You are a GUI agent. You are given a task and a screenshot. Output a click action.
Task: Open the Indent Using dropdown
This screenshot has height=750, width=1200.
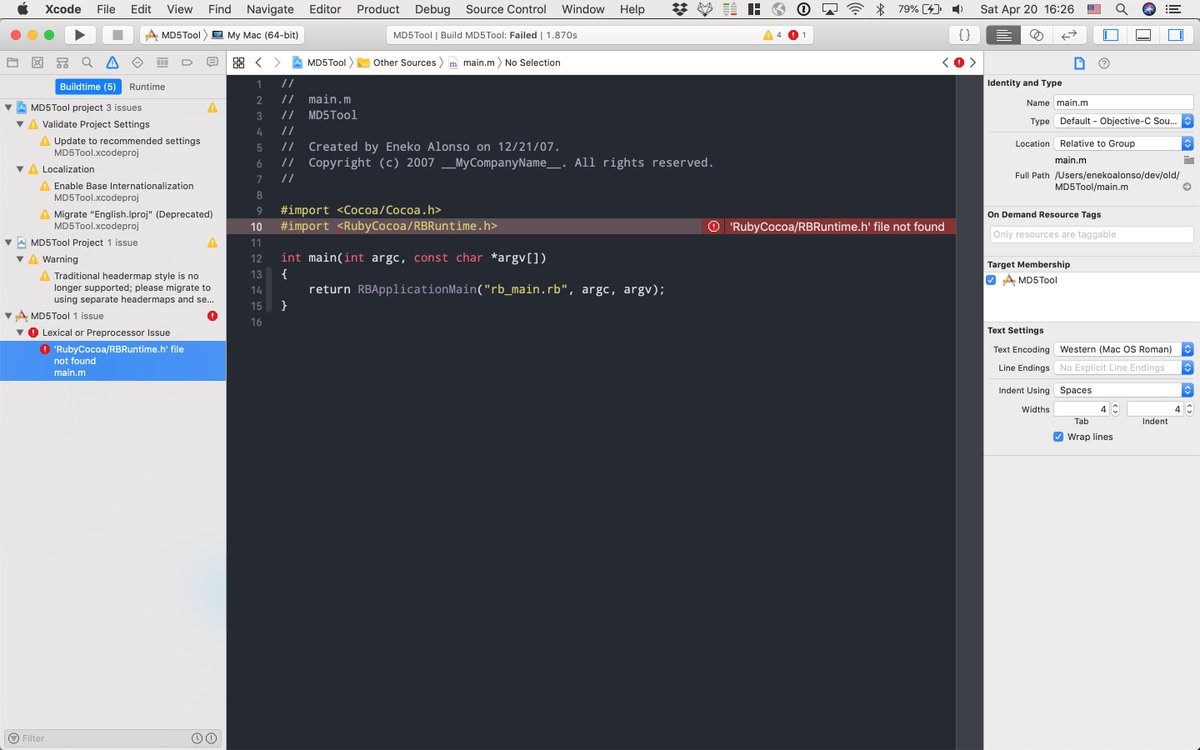(1124, 390)
